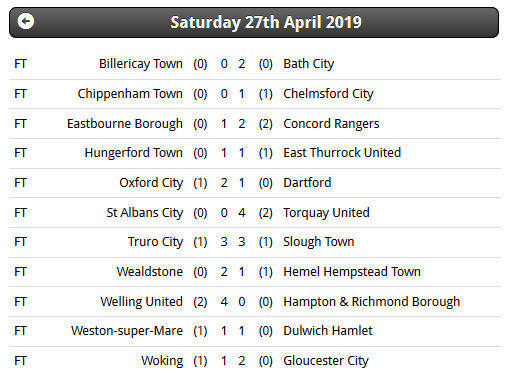The width and height of the screenshot is (506, 383).
Task: Click Eastbourne Borough team name
Action: pyautogui.click(x=125, y=124)
